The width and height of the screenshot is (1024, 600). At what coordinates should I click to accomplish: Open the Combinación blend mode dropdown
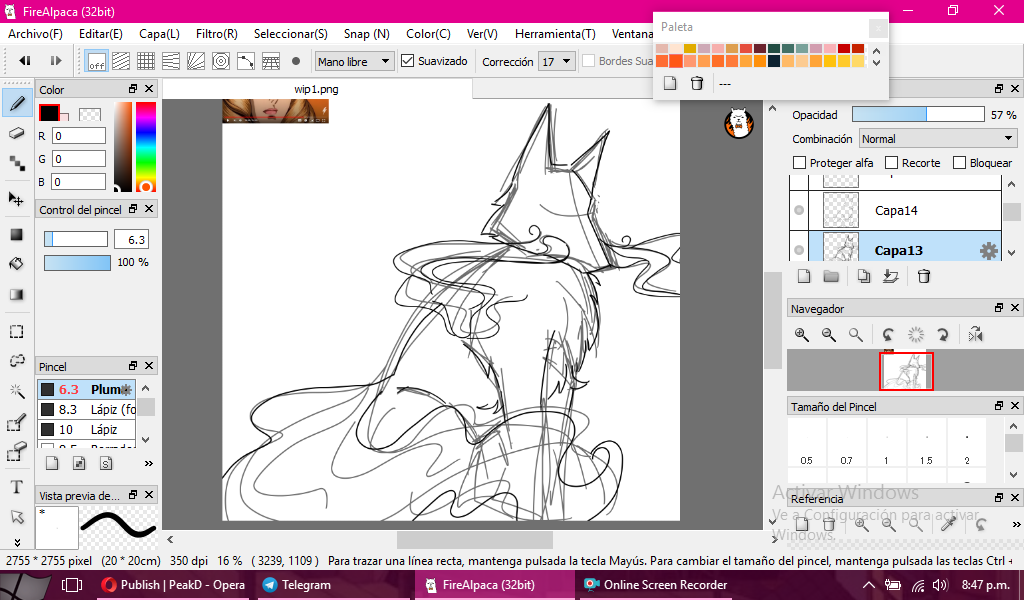937,138
